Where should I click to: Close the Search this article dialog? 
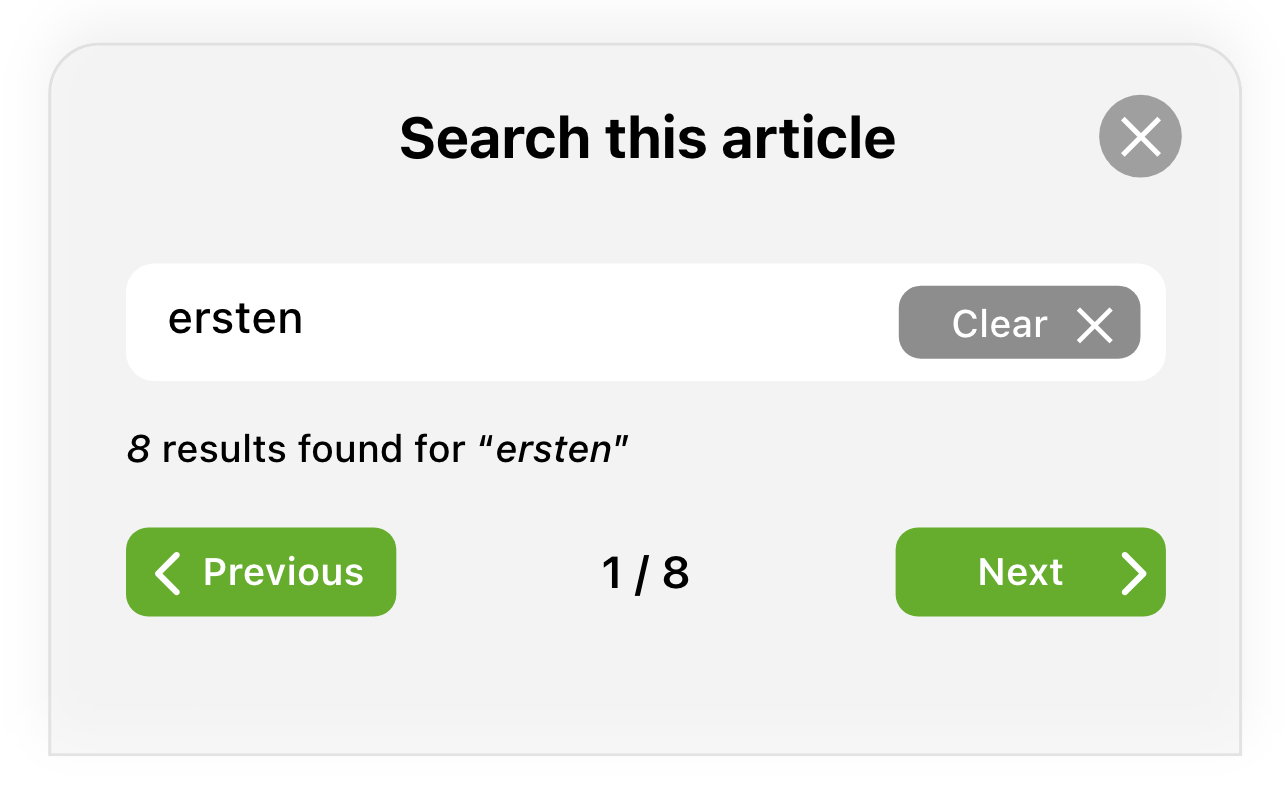[1140, 136]
